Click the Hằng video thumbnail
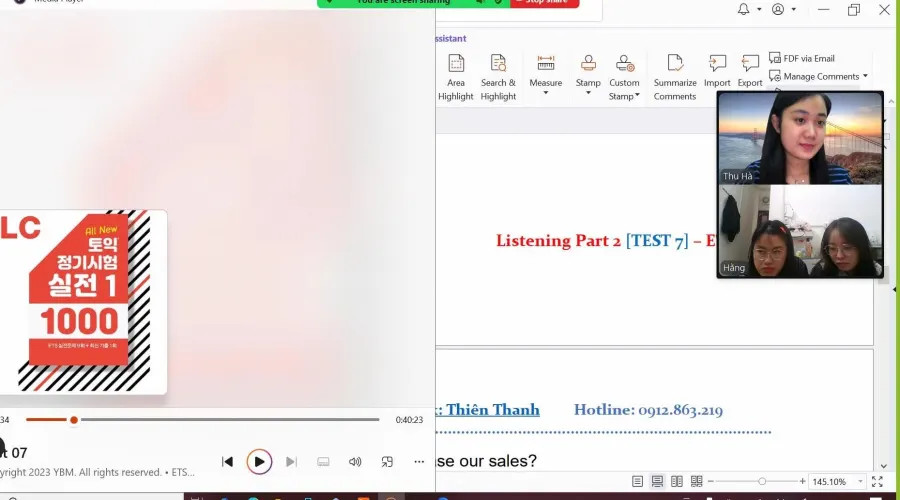Image resolution: width=900 pixels, height=500 pixels. tap(800, 231)
